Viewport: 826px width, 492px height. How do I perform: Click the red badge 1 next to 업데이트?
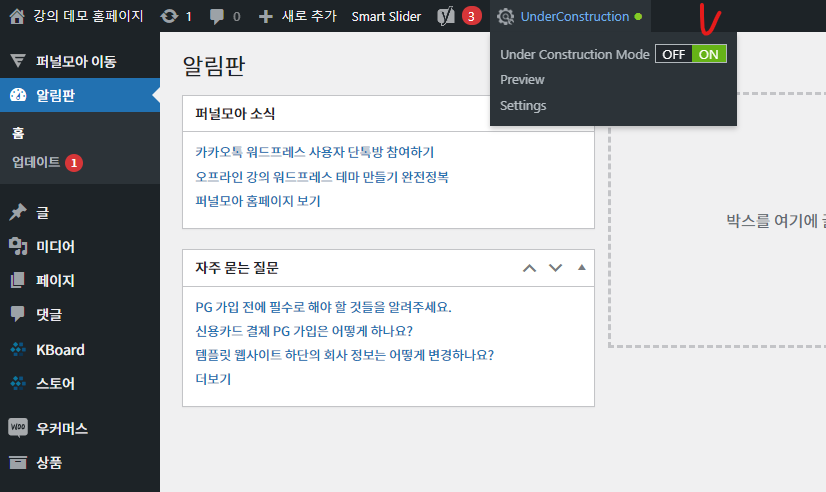74,163
